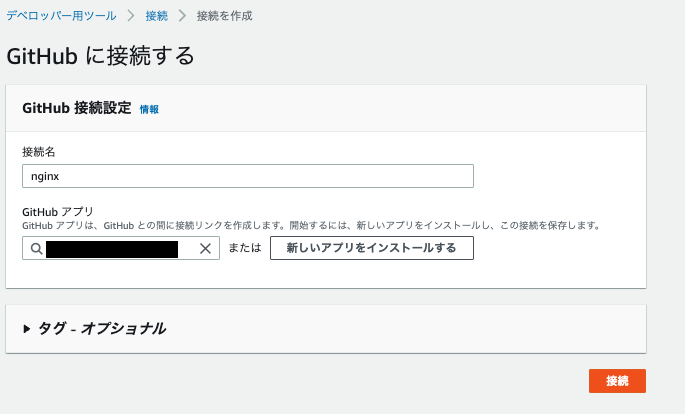Click inside the GitHub アプリ search field
Image resolution: width=685 pixels, height=414 pixels.
pyautogui.click(x=121, y=248)
